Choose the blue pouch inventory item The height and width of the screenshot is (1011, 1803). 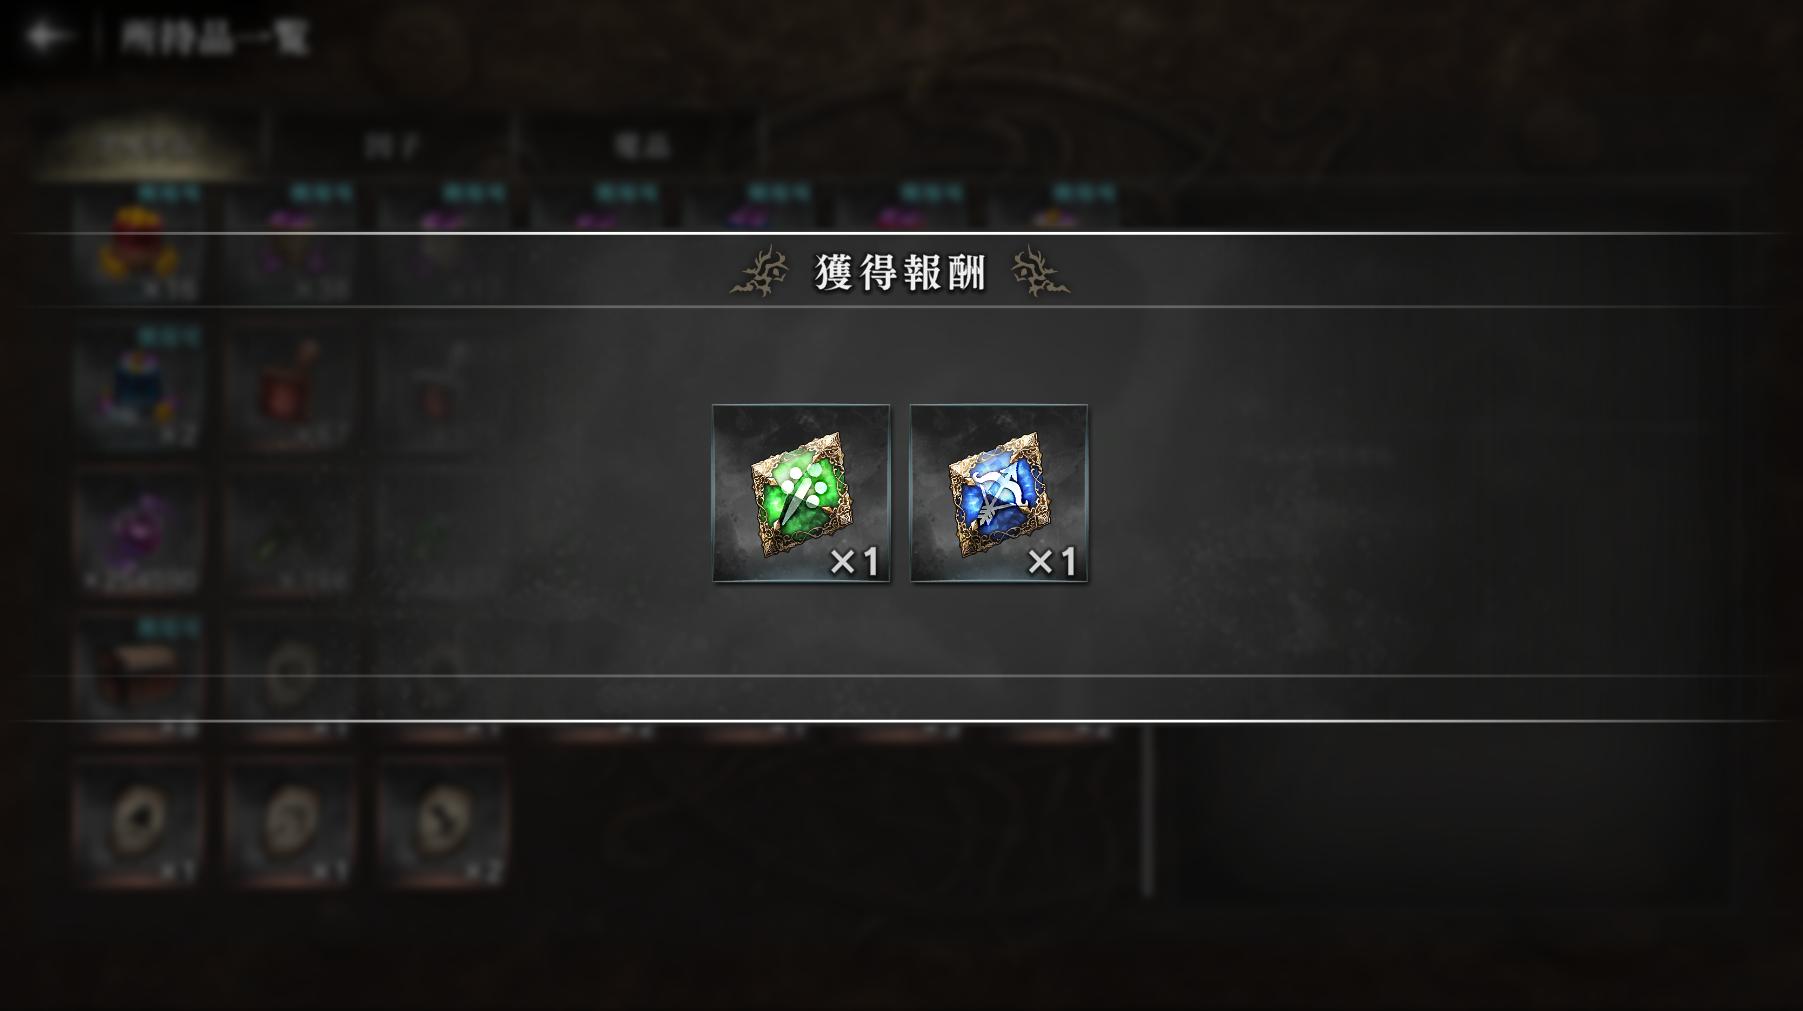140,387
